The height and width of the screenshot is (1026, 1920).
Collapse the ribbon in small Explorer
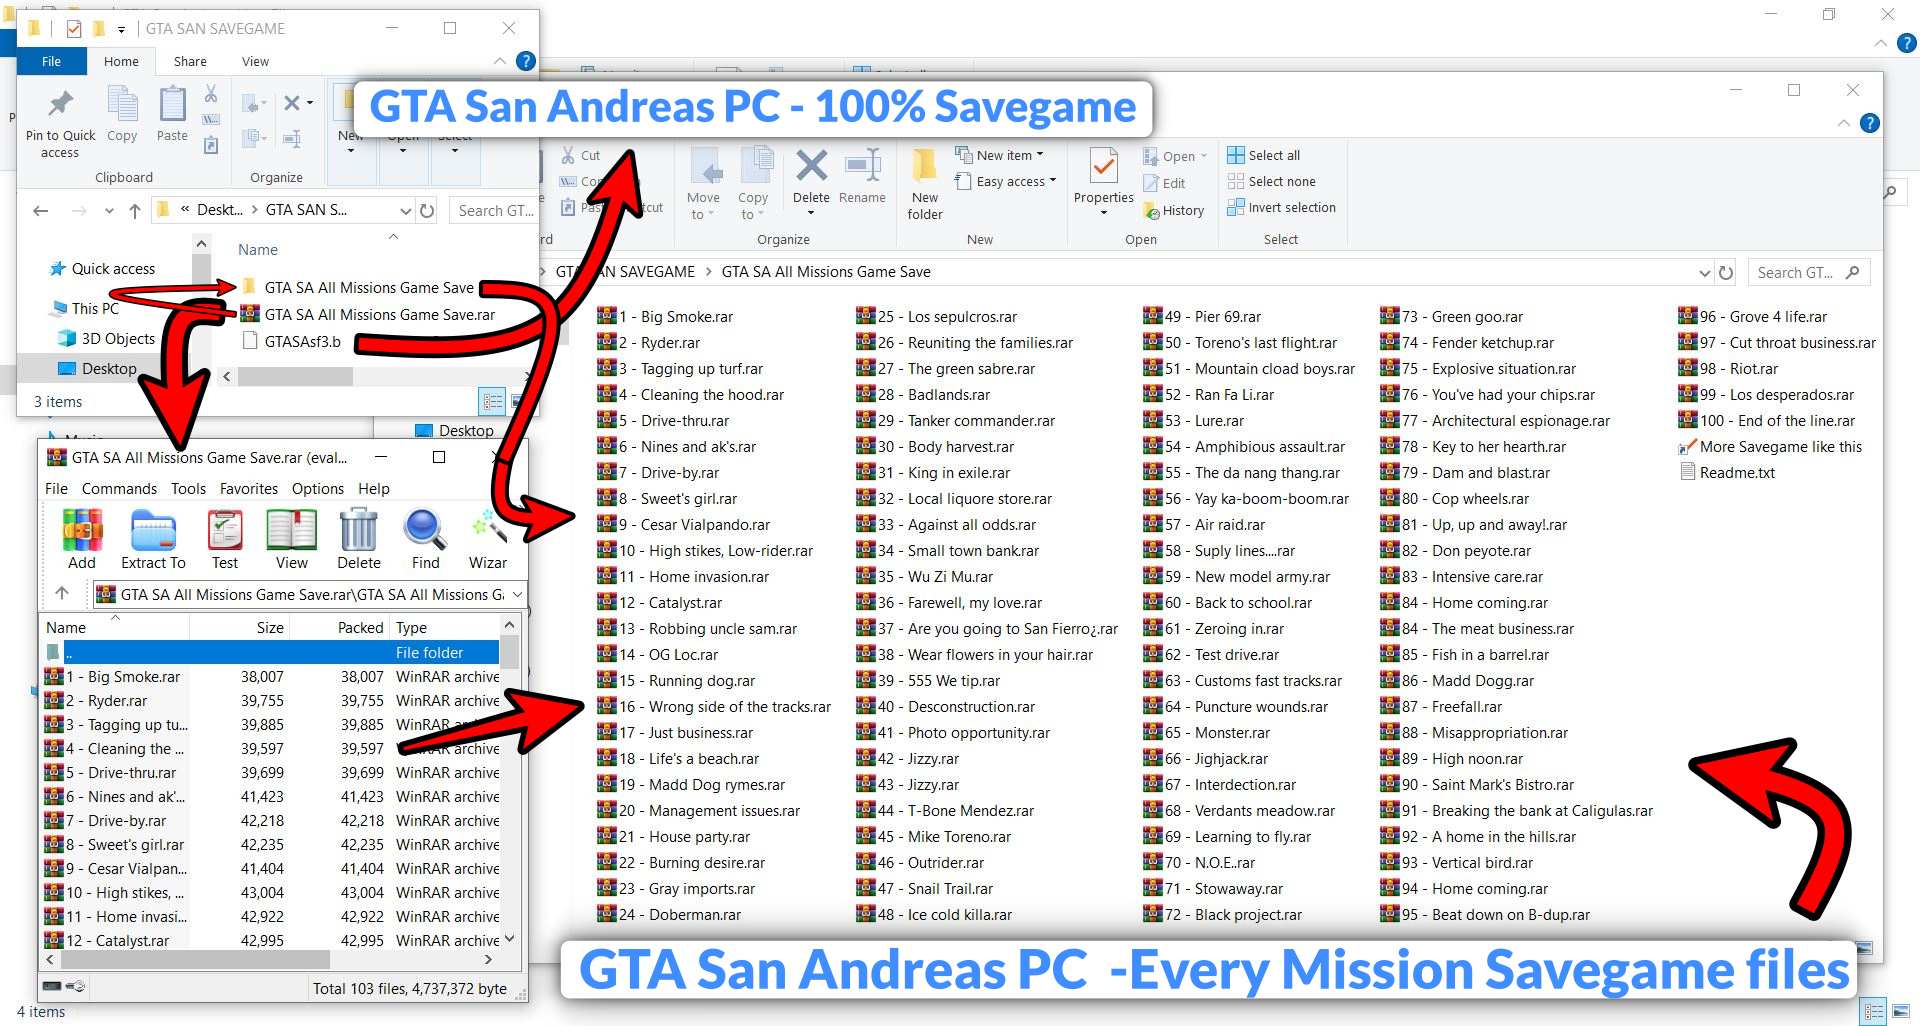[499, 61]
